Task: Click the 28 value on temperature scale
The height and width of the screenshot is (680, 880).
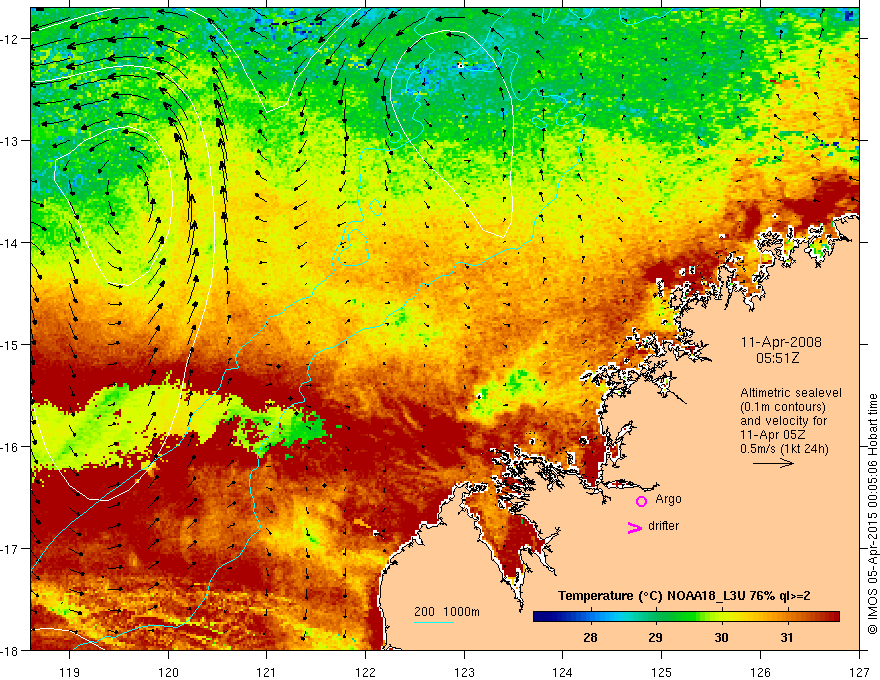Action: point(590,637)
